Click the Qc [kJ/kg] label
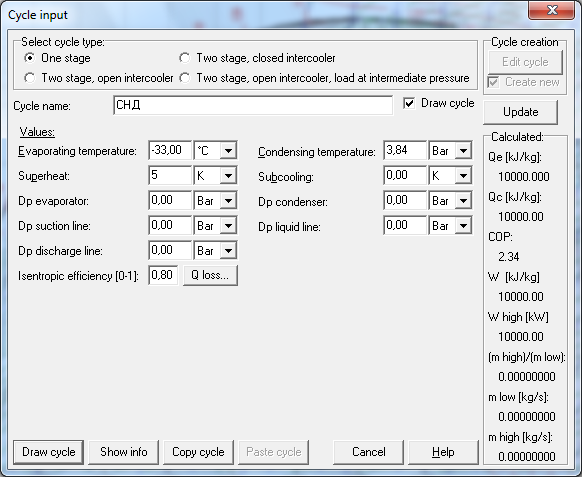582x477 pixels. tap(515, 197)
